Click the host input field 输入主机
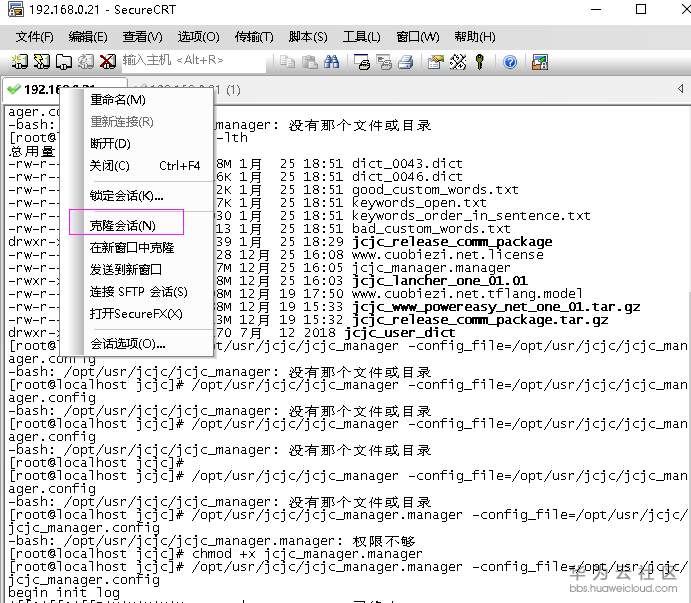 coord(194,60)
